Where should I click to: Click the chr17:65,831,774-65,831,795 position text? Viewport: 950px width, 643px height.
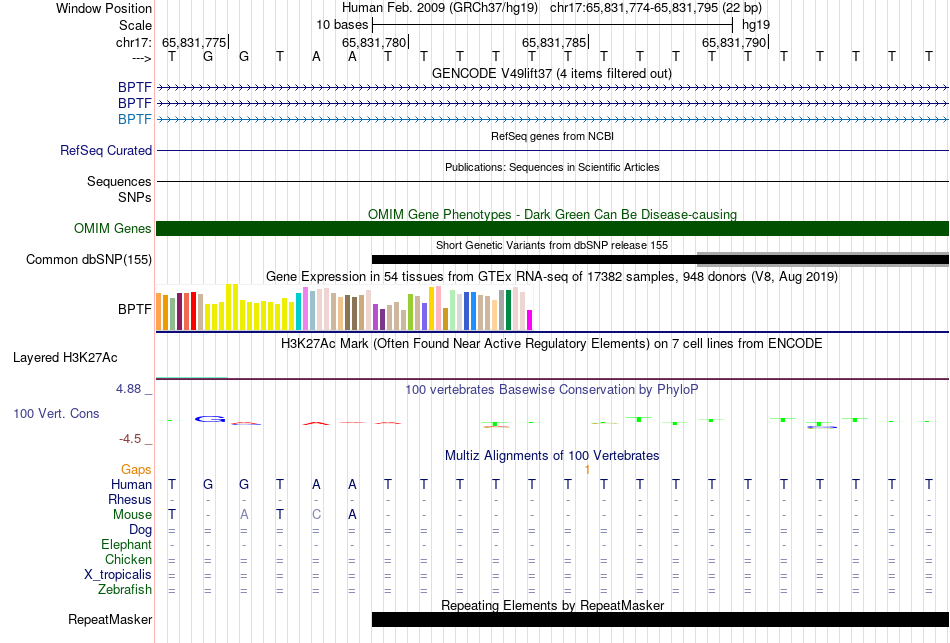pyautogui.click(x=634, y=8)
